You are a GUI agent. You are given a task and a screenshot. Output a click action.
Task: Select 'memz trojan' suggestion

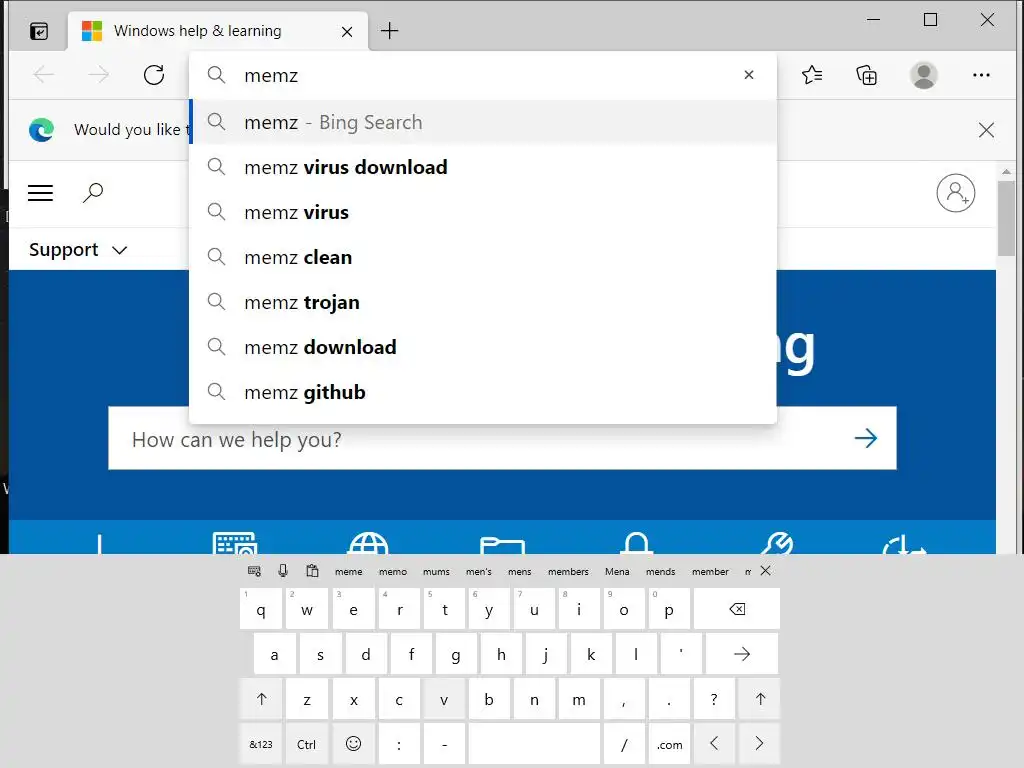click(x=483, y=302)
